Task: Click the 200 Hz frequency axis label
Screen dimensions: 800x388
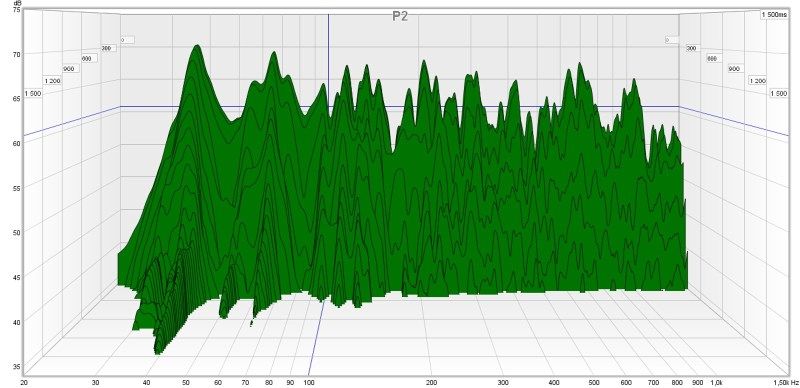Action: point(432,382)
